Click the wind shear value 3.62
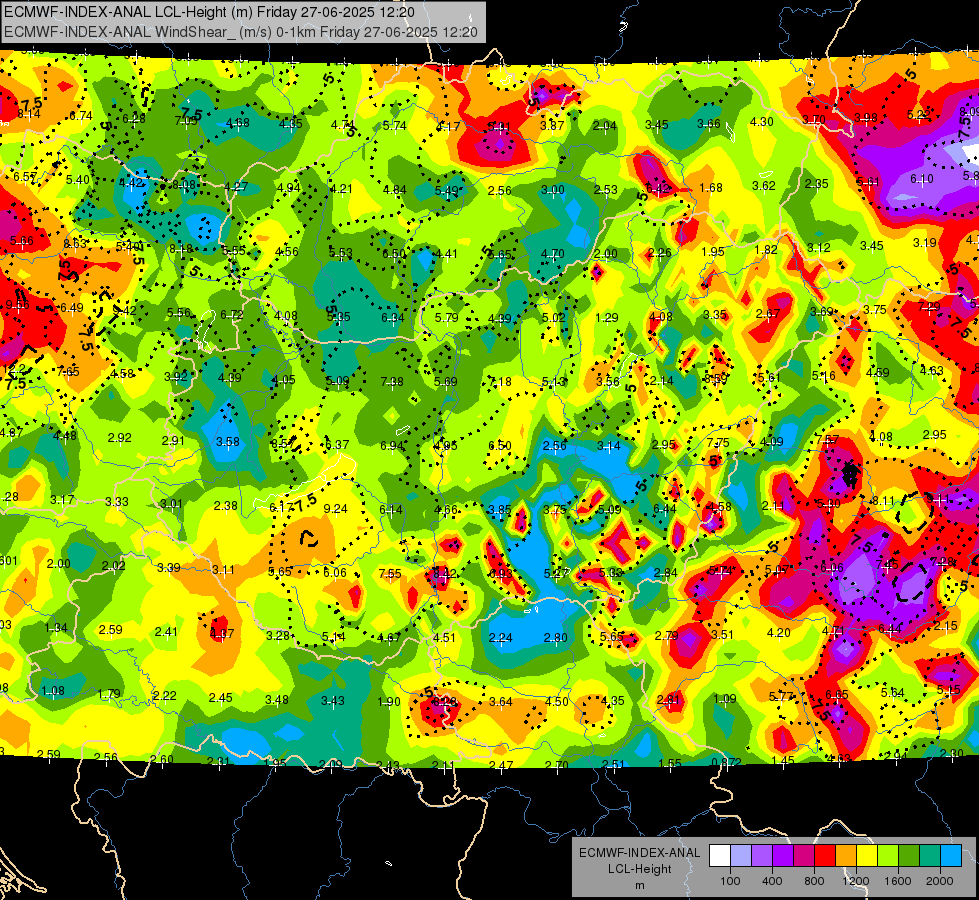The height and width of the screenshot is (900, 979). pyautogui.click(x=764, y=185)
